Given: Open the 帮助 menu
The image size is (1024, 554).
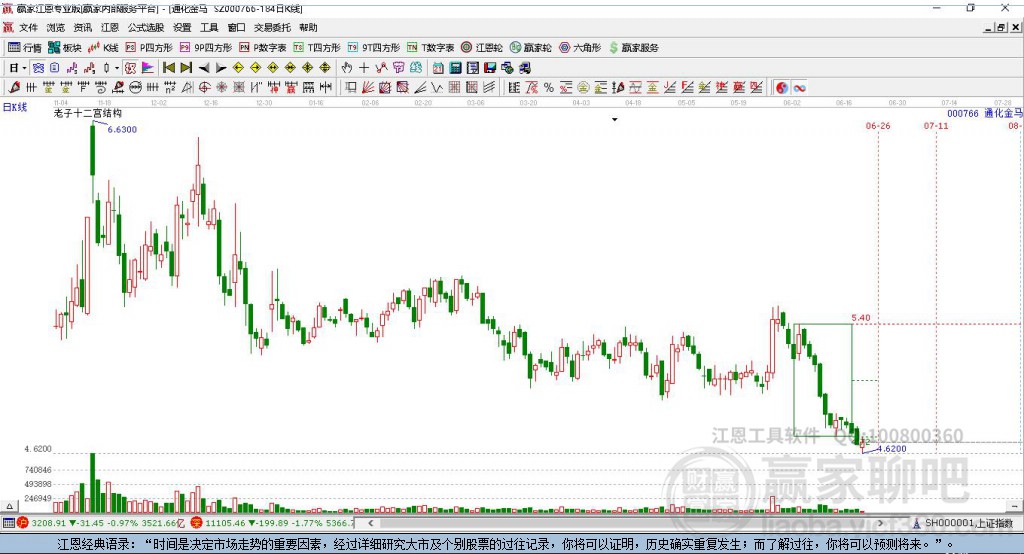Looking at the screenshot, I should click(x=308, y=27).
